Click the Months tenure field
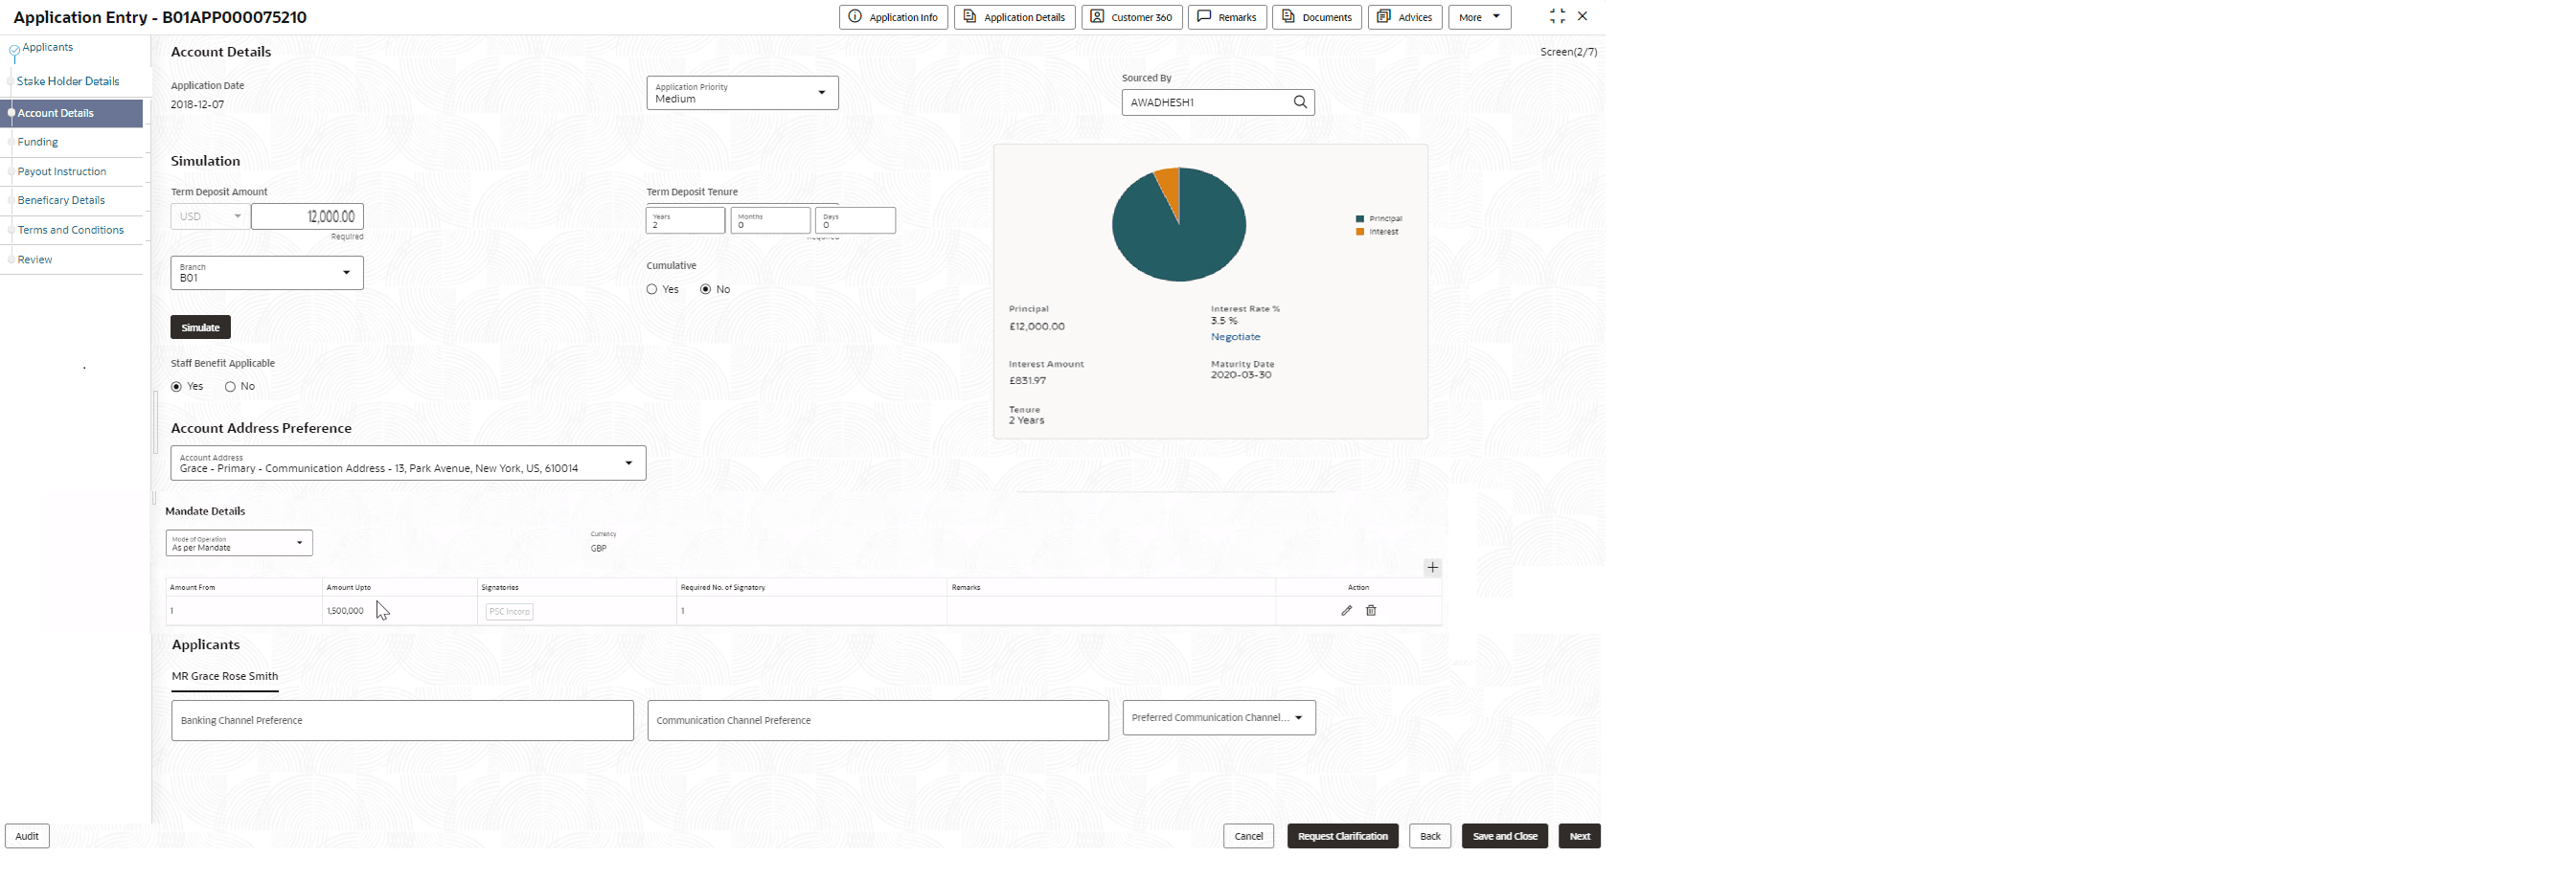The height and width of the screenshot is (880, 2576). (771, 221)
